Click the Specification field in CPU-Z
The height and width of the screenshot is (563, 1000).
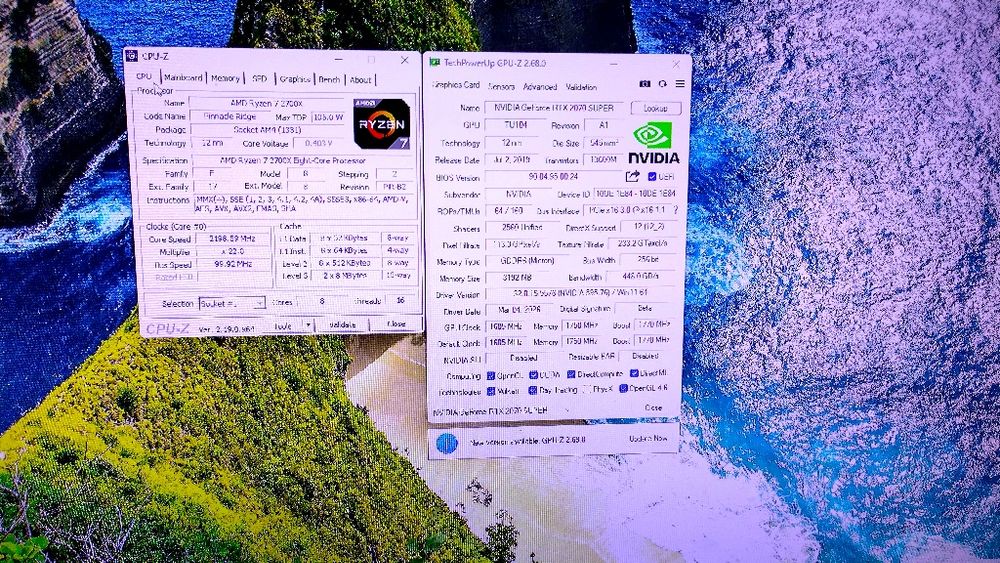[x=304, y=161]
